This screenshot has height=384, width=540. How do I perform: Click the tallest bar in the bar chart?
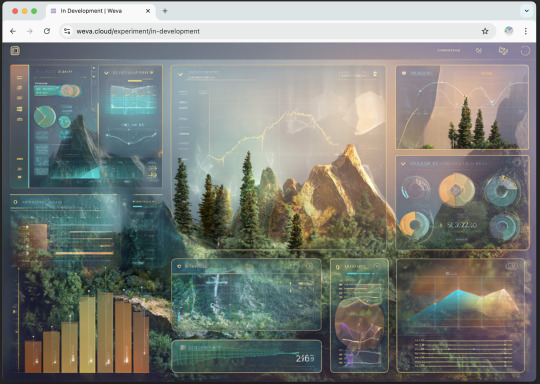(x=105, y=332)
